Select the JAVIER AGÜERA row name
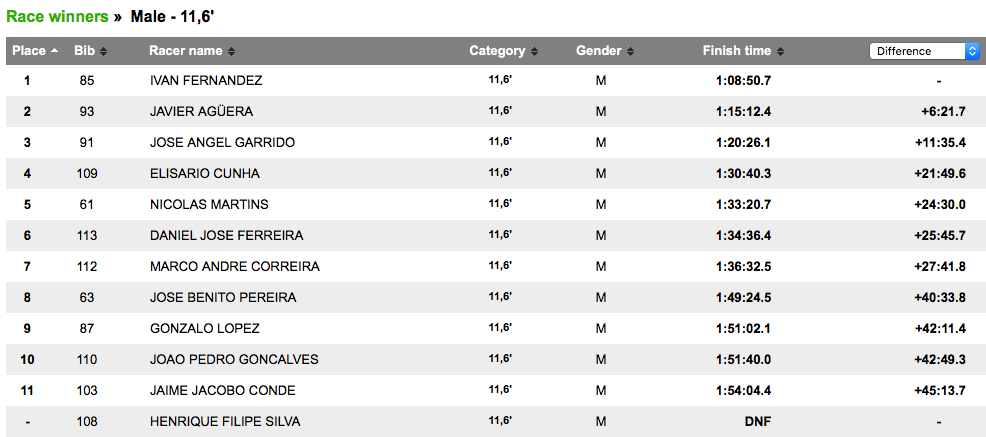 (201, 112)
